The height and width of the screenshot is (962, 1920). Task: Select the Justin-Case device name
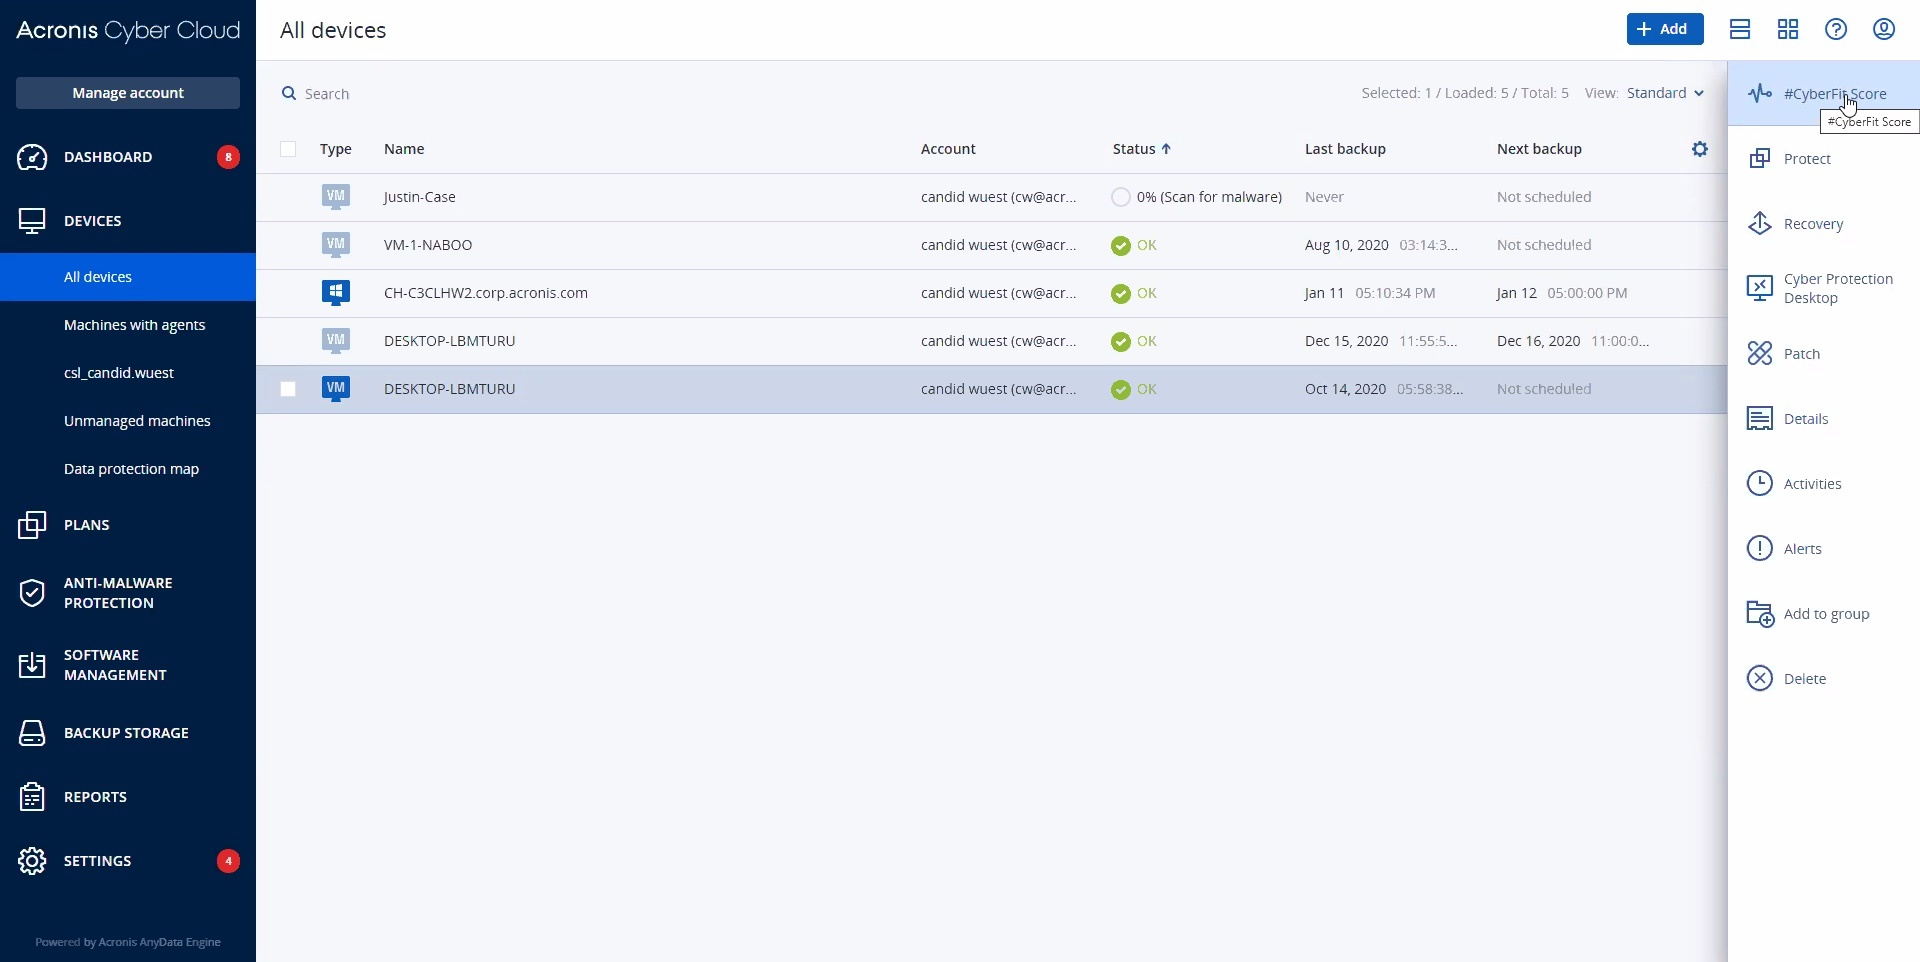click(x=420, y=197)
